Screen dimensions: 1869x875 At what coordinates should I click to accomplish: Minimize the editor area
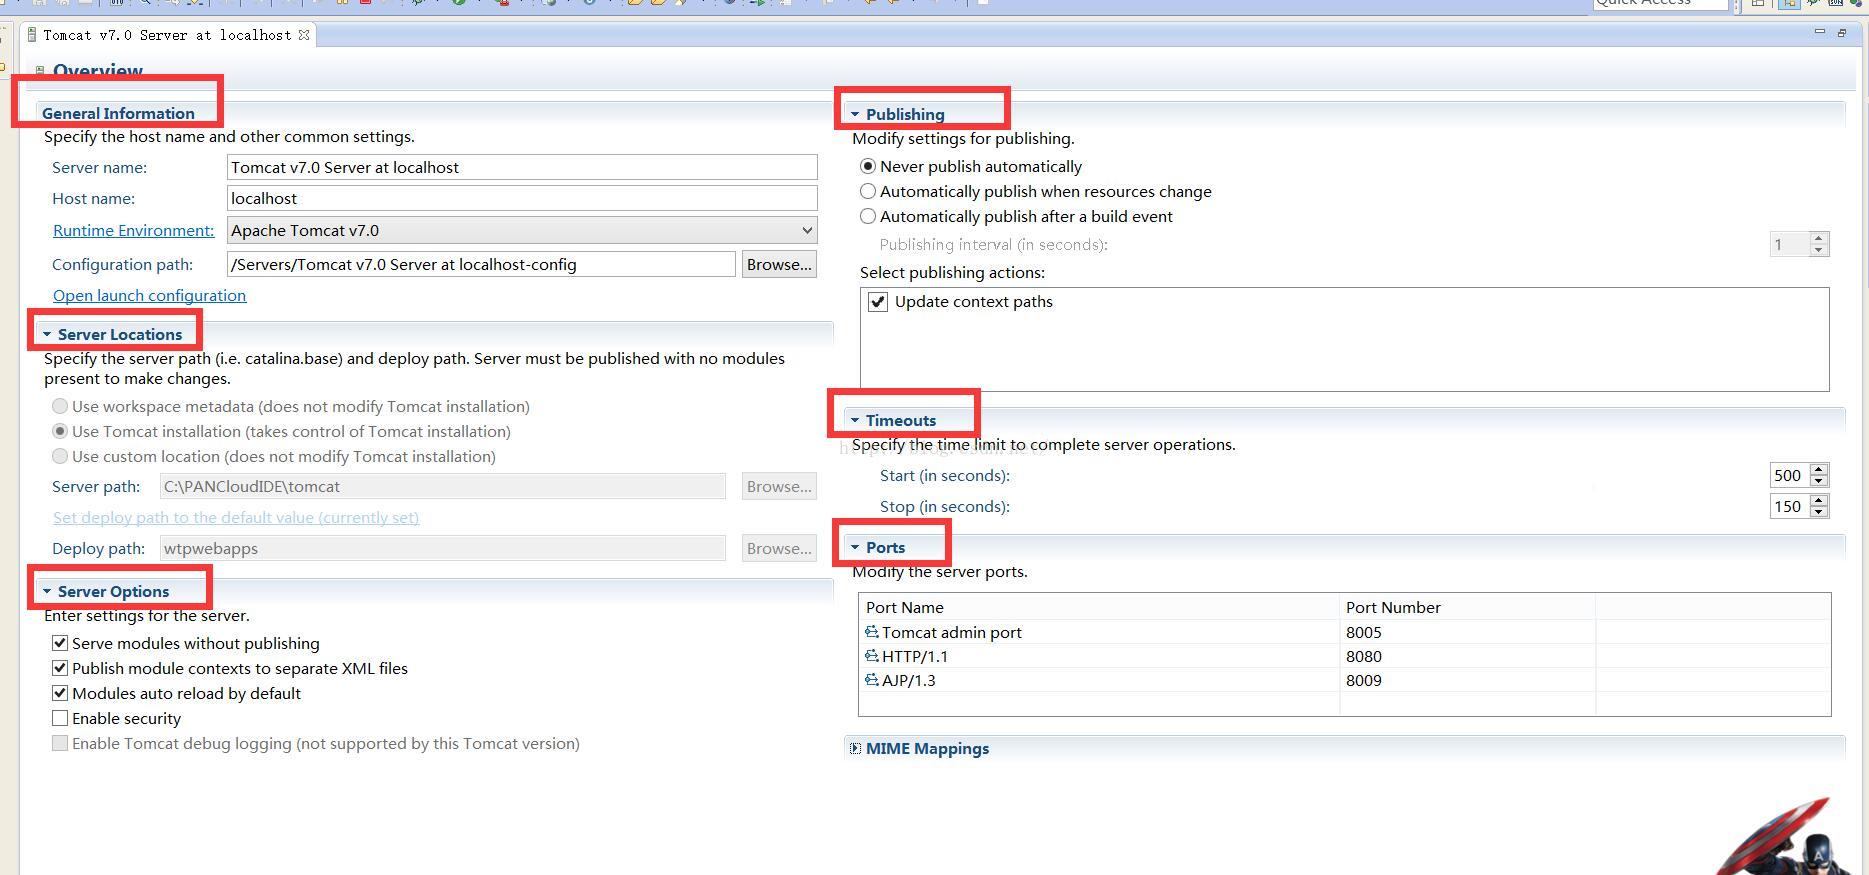tap(1819, 32)
